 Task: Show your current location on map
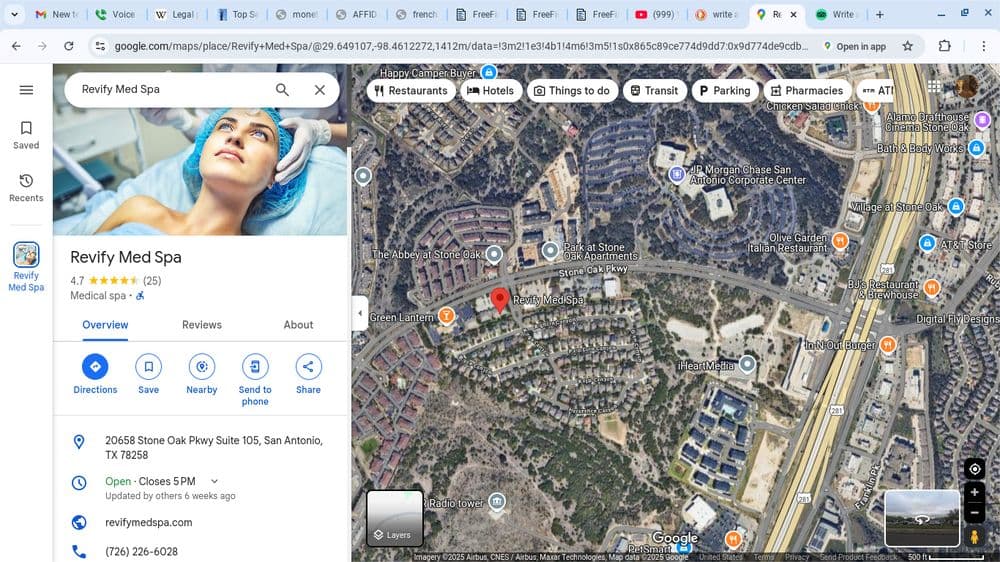(x=974, y=469)
